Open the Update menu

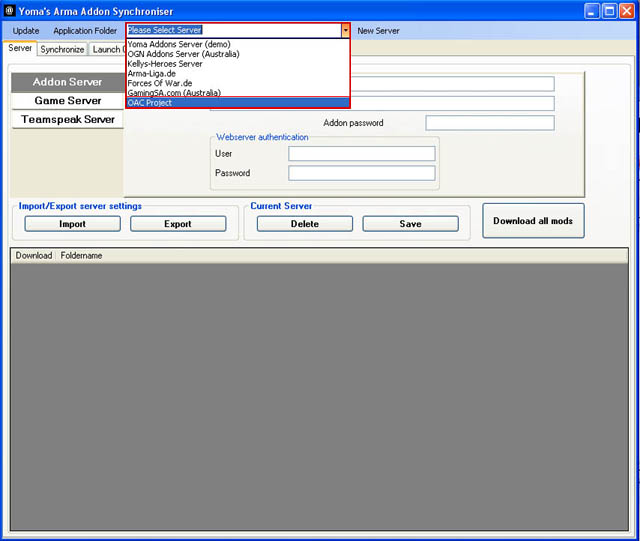coord(26,31)
